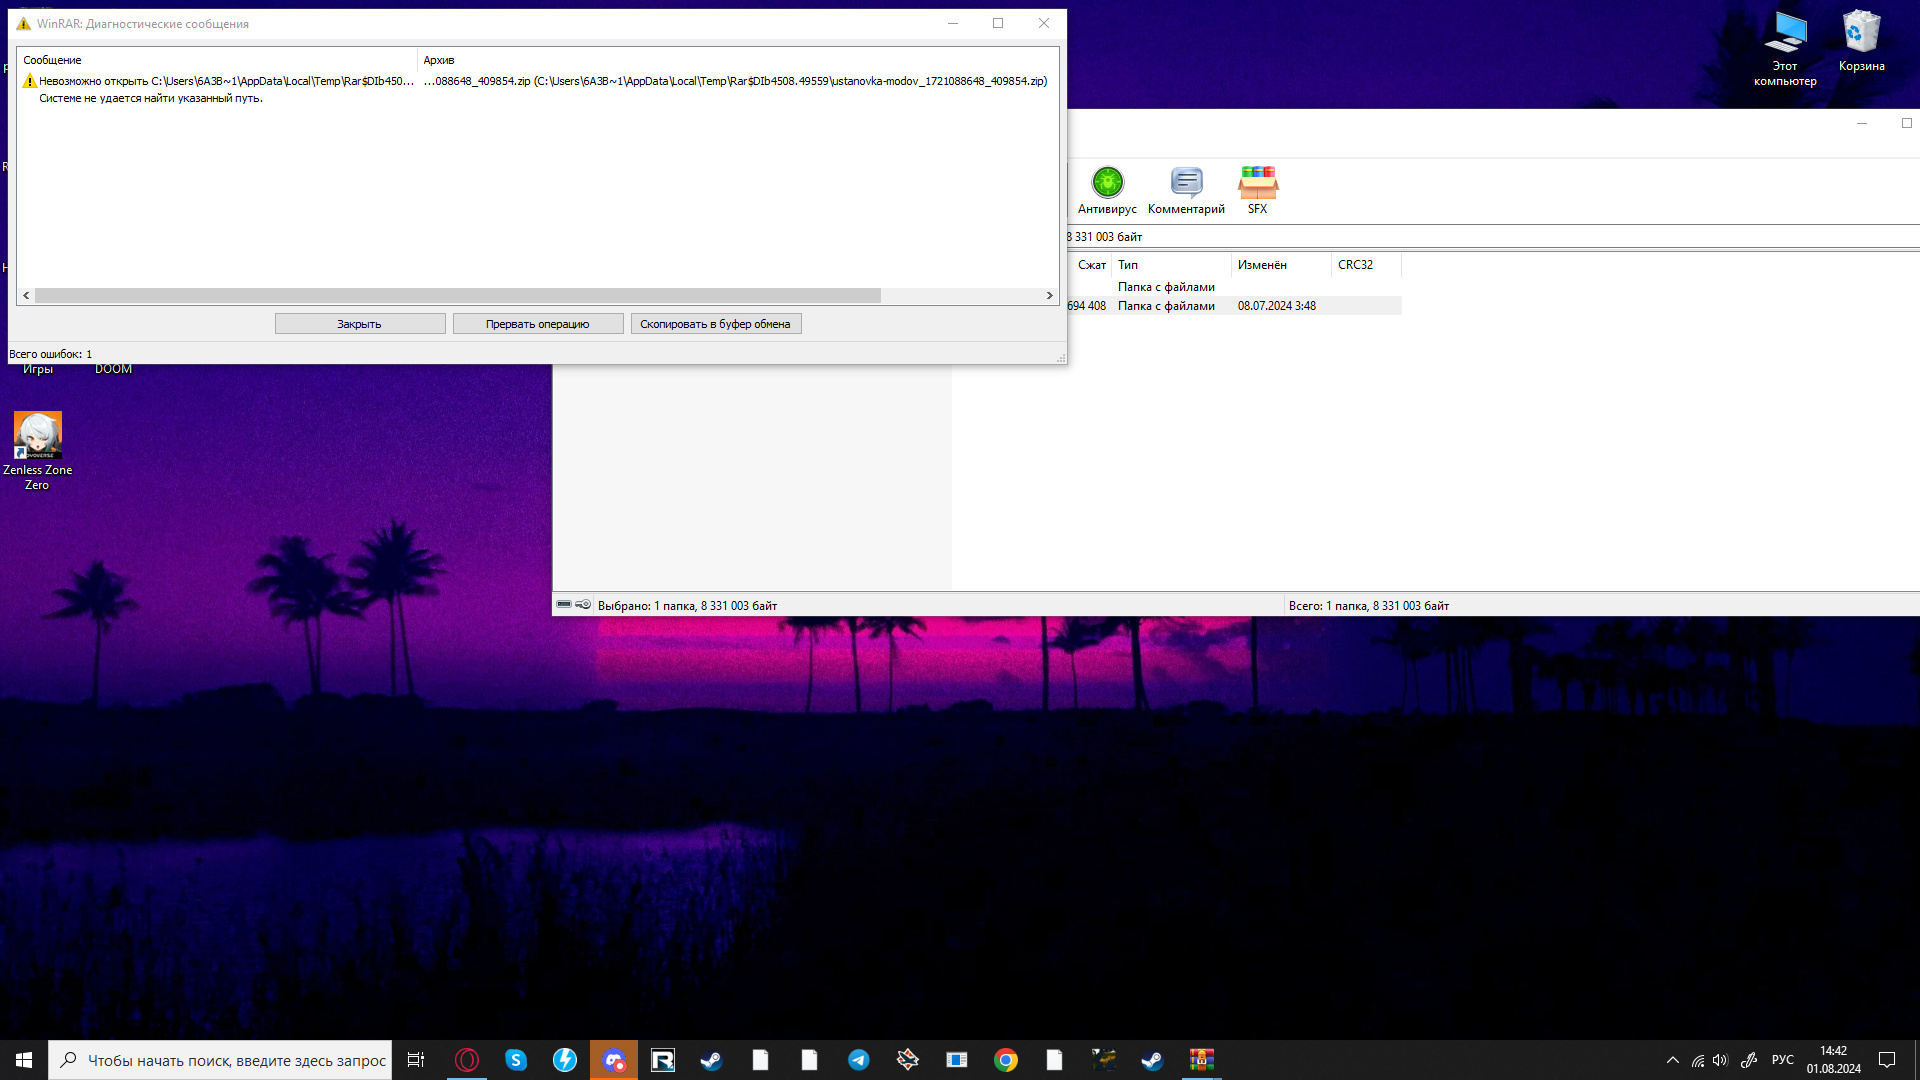The image size is (1920, 1080).
Task: Click Скопировать в буфер обмена button
Action: pyautogui.click(x=715, y=324)
